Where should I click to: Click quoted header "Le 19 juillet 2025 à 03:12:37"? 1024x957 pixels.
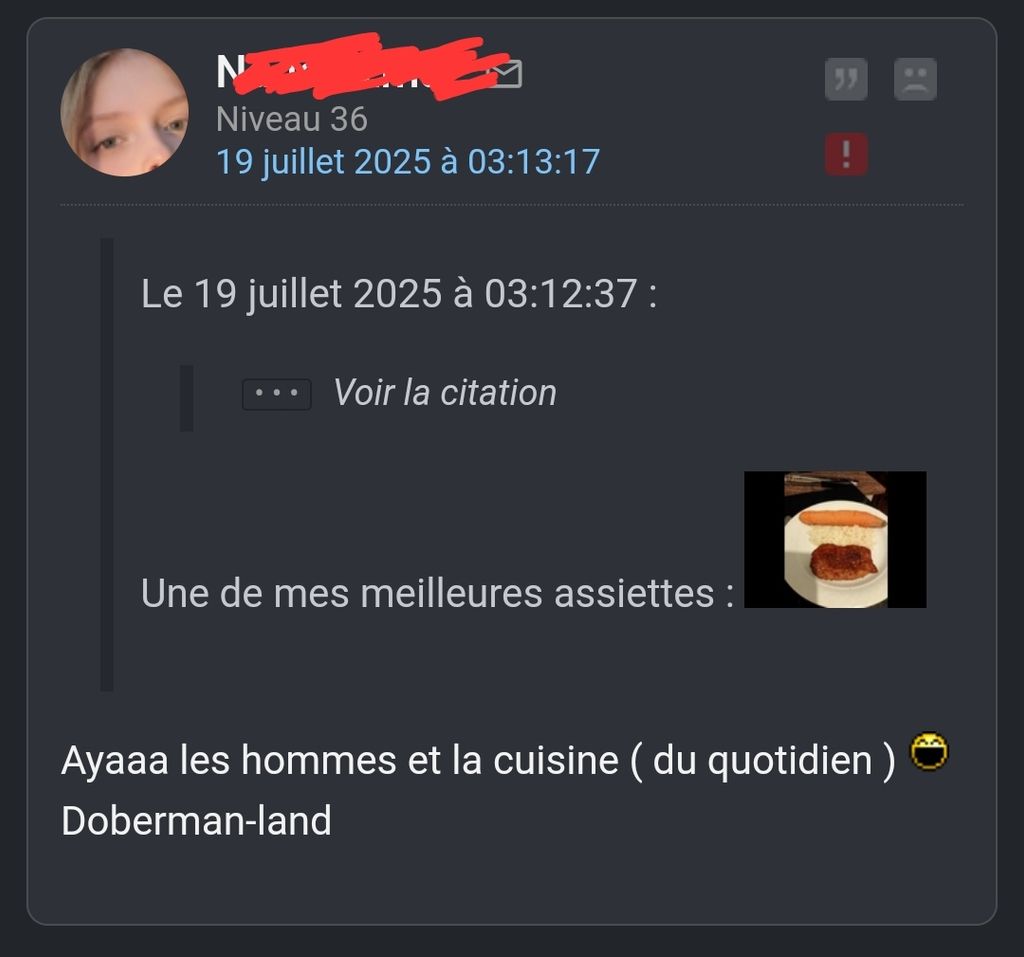click(389, 293)
